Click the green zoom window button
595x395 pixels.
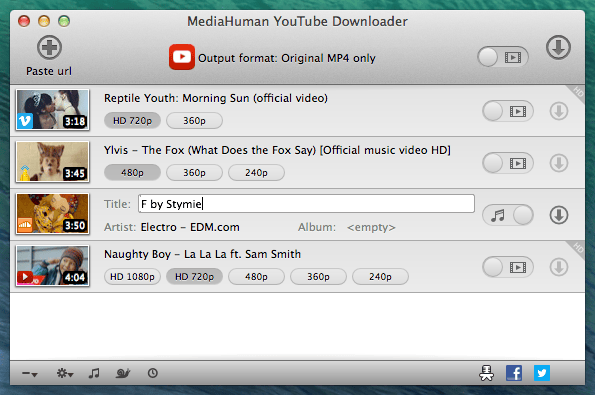coord(64,21)
